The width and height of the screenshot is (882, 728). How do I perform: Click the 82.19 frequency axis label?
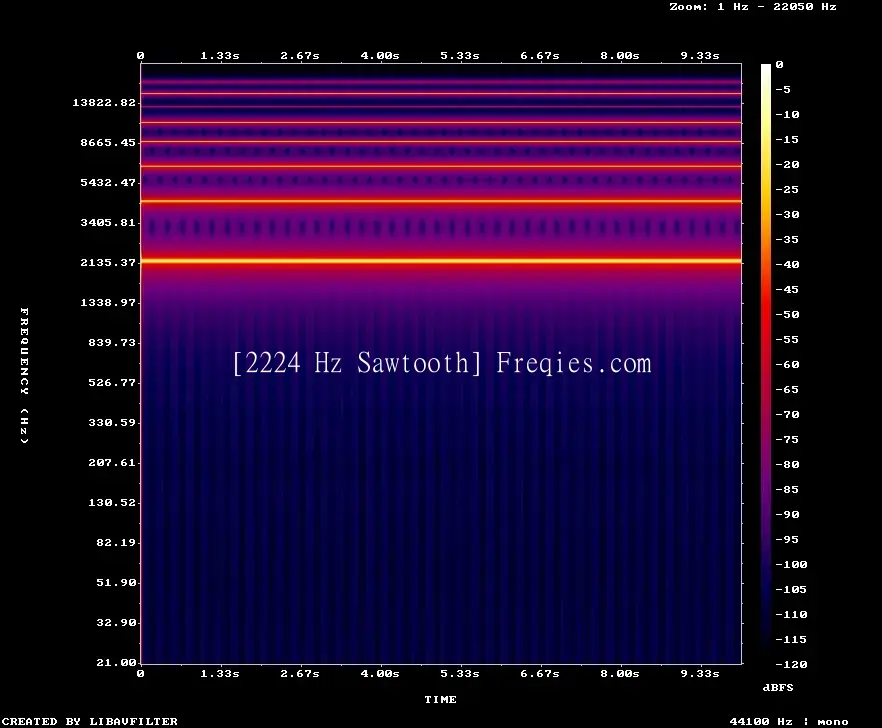coord(116,542)
